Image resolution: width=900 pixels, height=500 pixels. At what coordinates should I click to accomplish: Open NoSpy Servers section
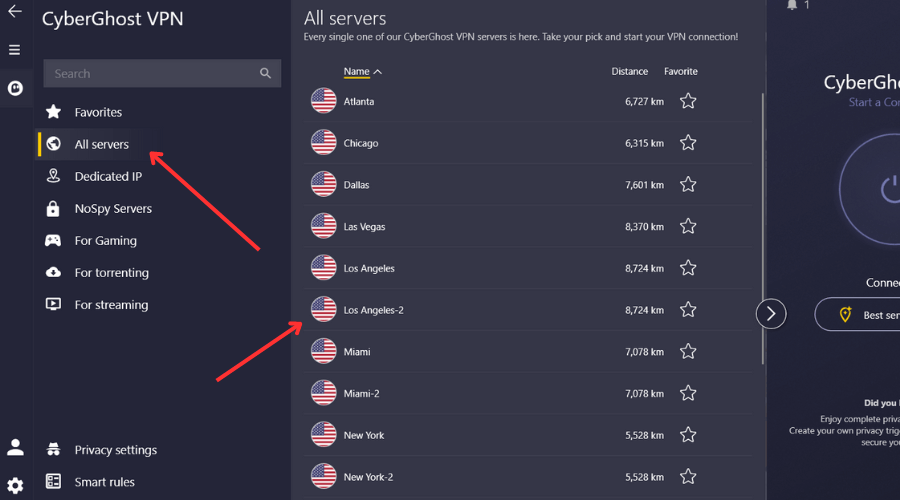(113, 208)
